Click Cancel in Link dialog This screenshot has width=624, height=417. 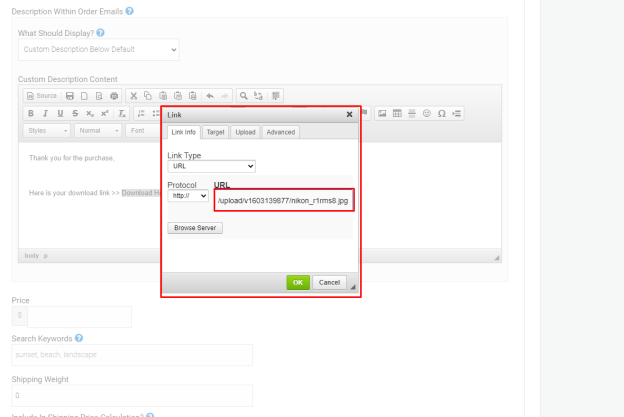329,283
